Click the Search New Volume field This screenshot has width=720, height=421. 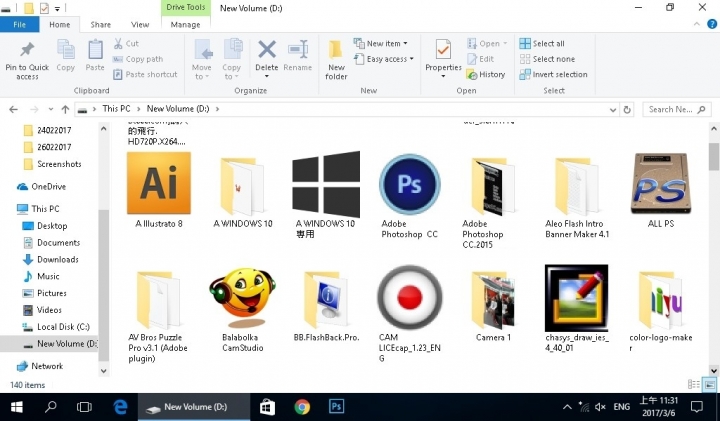(x=676, y=109)
